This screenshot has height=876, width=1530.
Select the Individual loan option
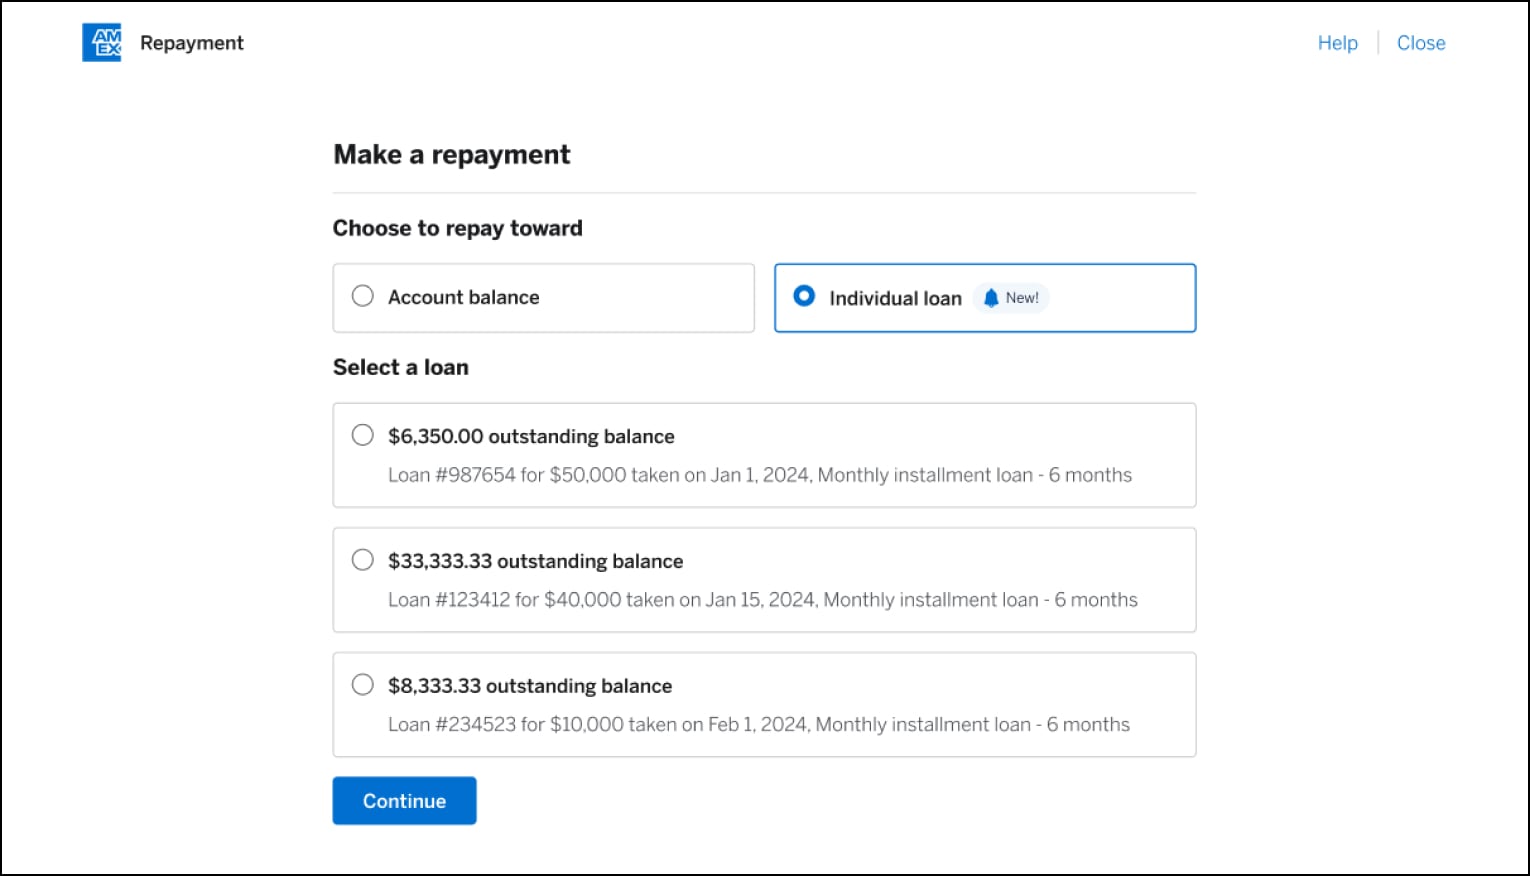click(804, 296)
